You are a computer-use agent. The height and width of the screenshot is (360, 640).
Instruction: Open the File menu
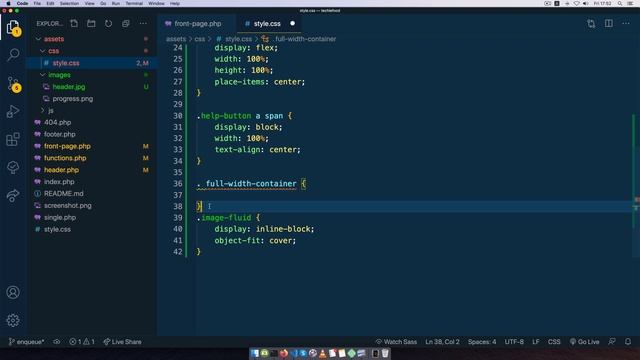(37, 3)
